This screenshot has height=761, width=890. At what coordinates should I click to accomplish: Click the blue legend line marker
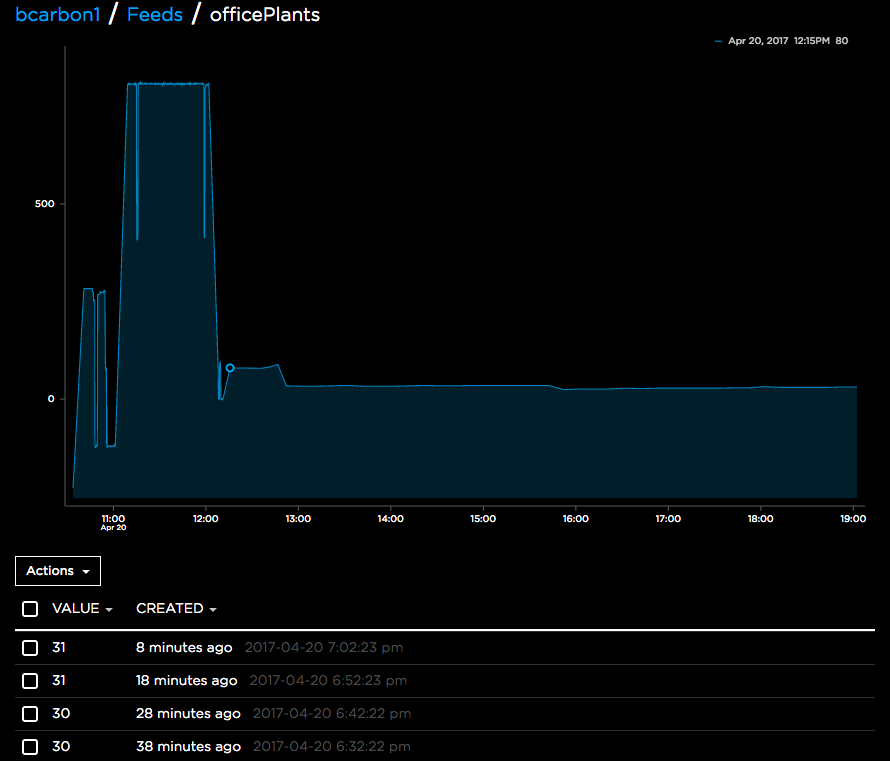click(x=719, y=41)
